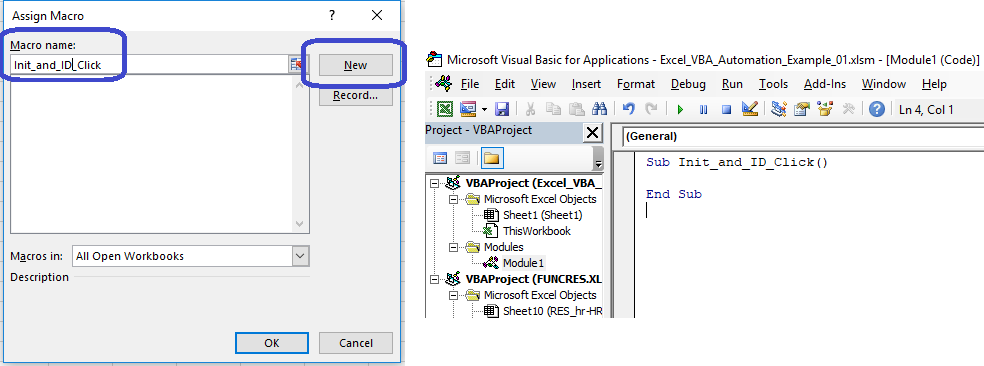Screen dimensions: 984x366
Task: Open the Insert UserForm dropdown arrow
Action: pos(484,110)
